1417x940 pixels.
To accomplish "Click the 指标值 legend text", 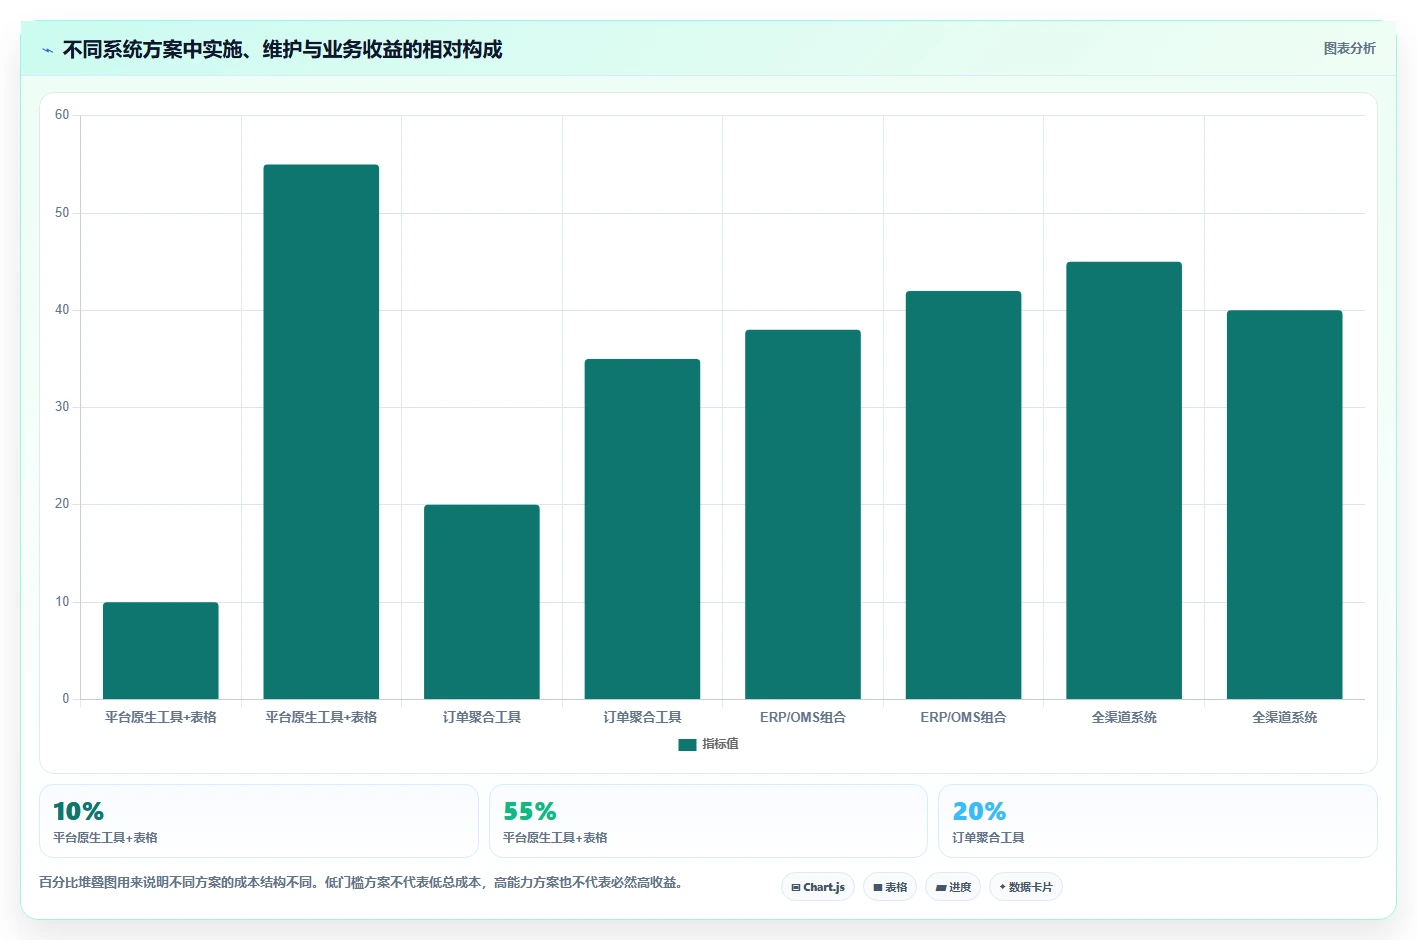I will (720, 744).
